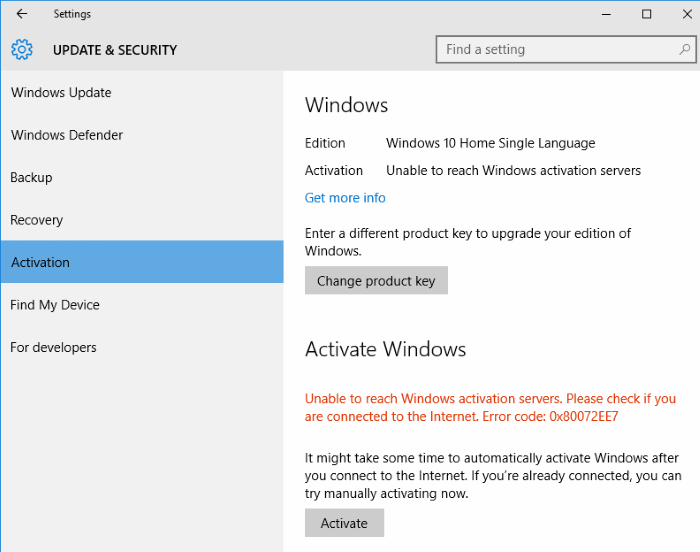This screenshot has width=700, height=552.
Task: Follow the Get more info link
Action: [x=345, y=197]
